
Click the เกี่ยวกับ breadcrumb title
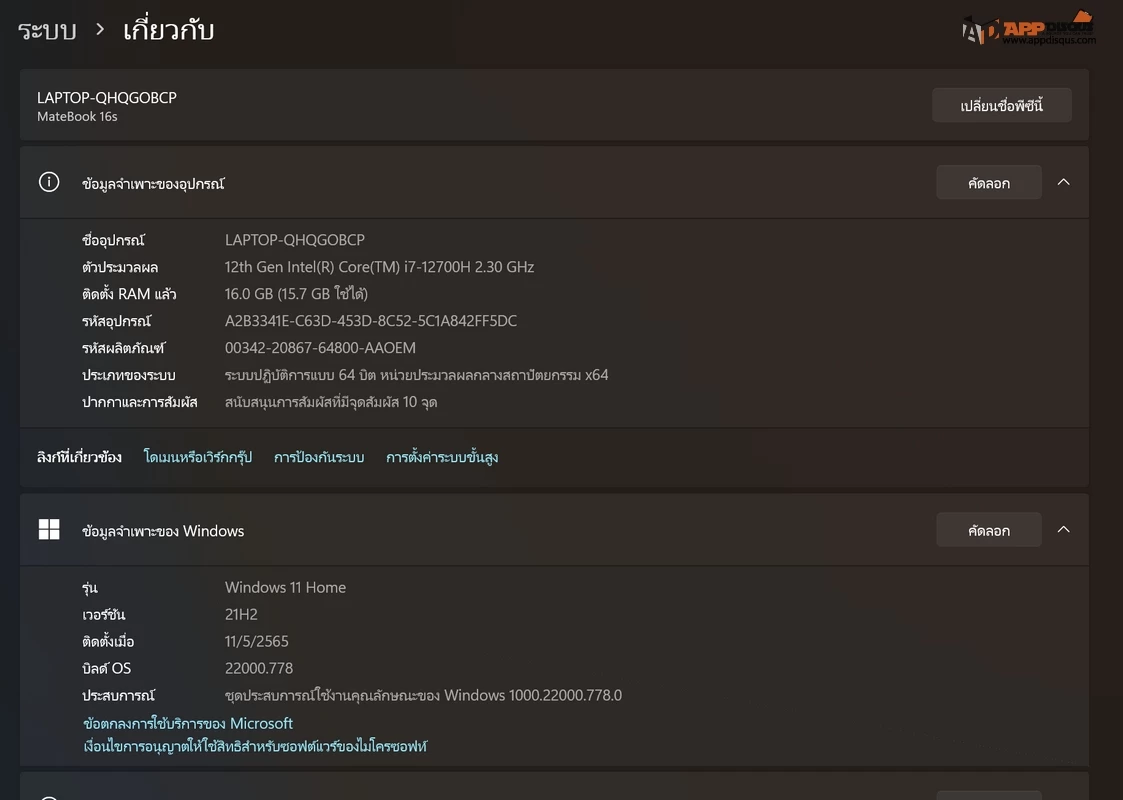[168, 30]
